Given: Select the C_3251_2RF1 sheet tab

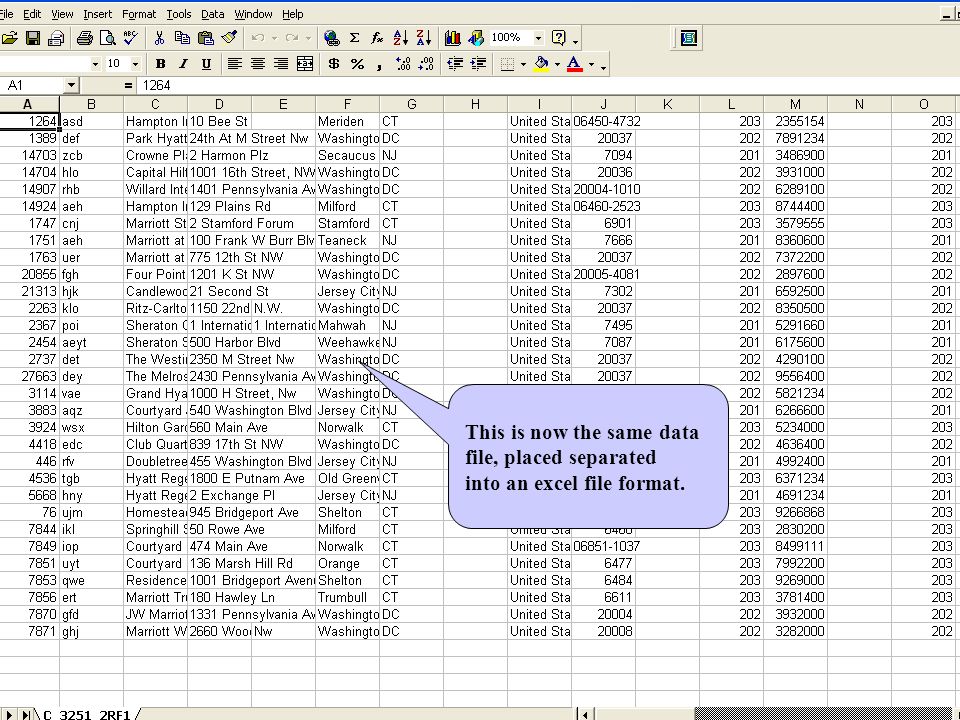Looking at the screenshot, I should [x=87, y=714].
